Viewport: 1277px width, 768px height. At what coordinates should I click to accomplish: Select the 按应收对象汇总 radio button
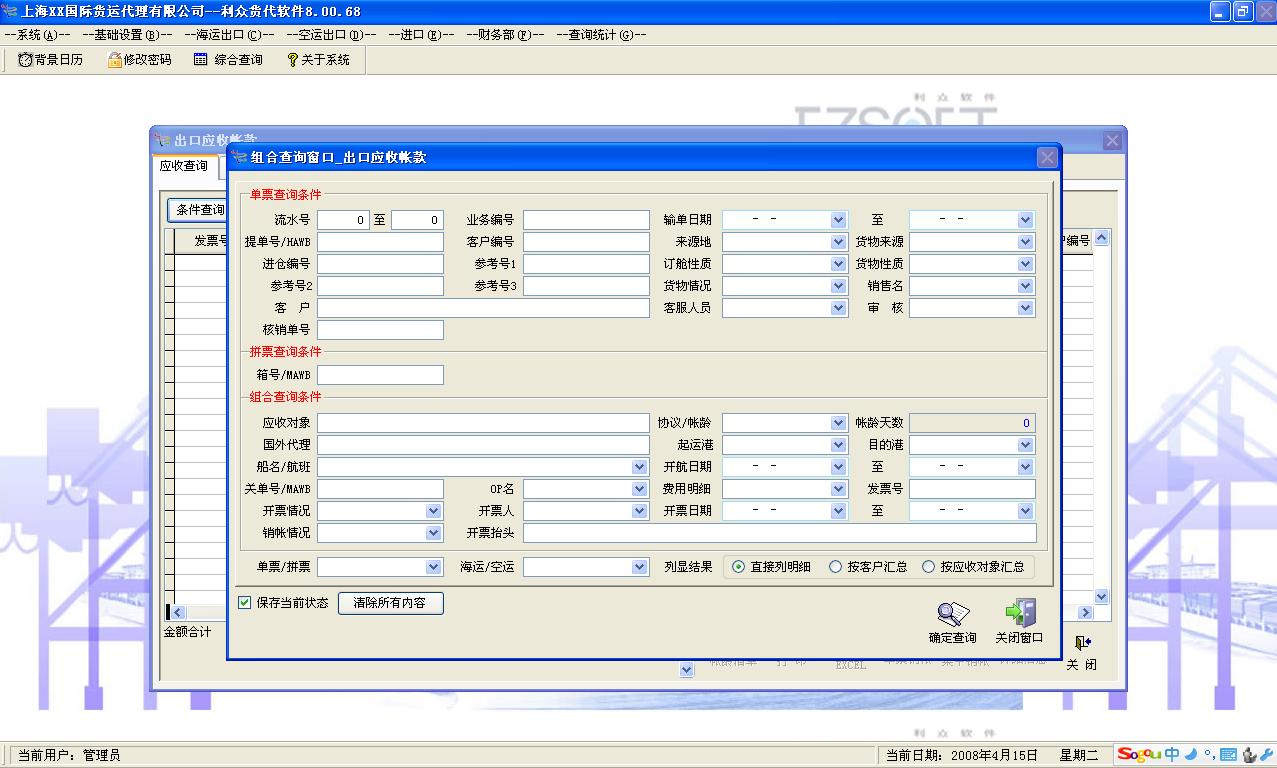(x=928, y=567)
